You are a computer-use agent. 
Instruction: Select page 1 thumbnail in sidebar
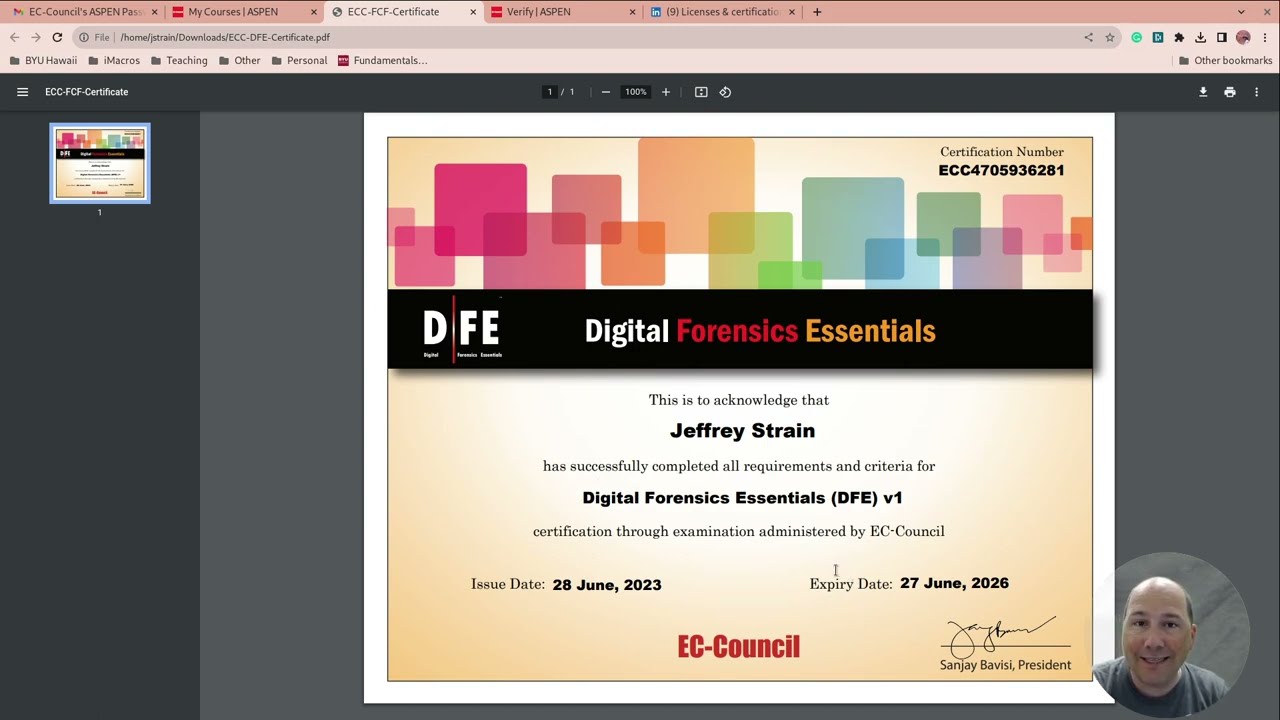pyautogui.click(x=100, y=163)
